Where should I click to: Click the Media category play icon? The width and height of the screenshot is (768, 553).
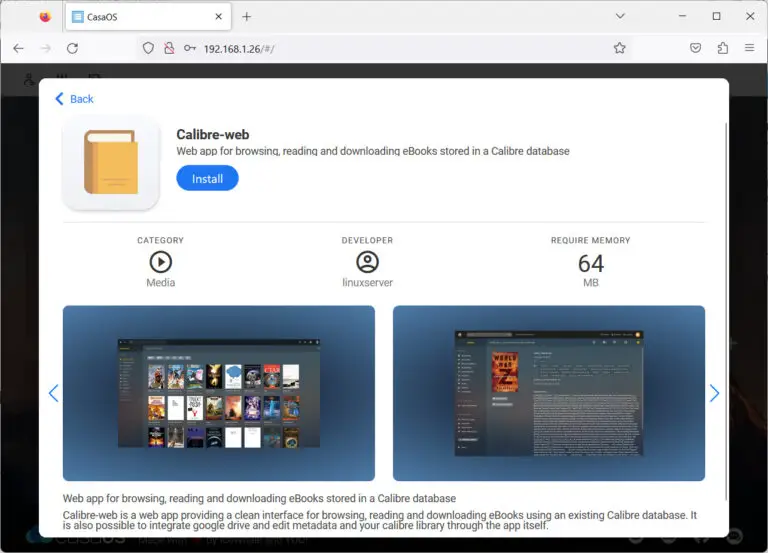(x=160, y=262)
